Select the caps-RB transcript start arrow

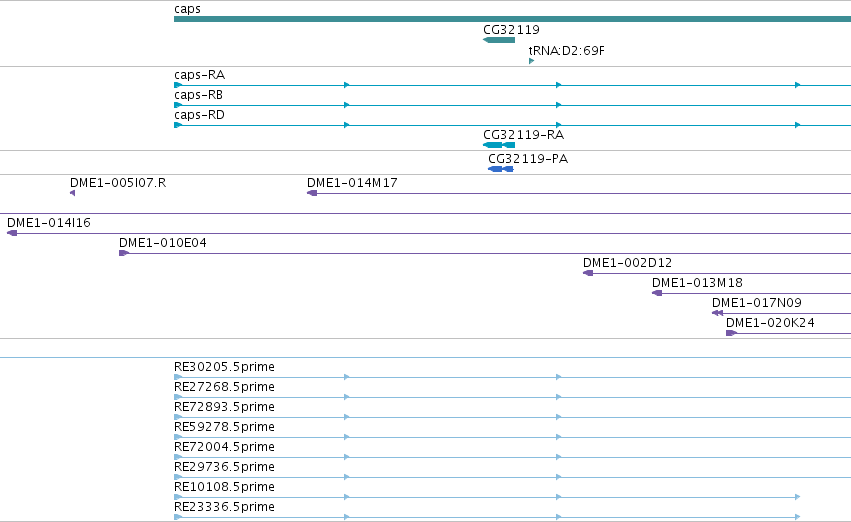tap(178, 105)
